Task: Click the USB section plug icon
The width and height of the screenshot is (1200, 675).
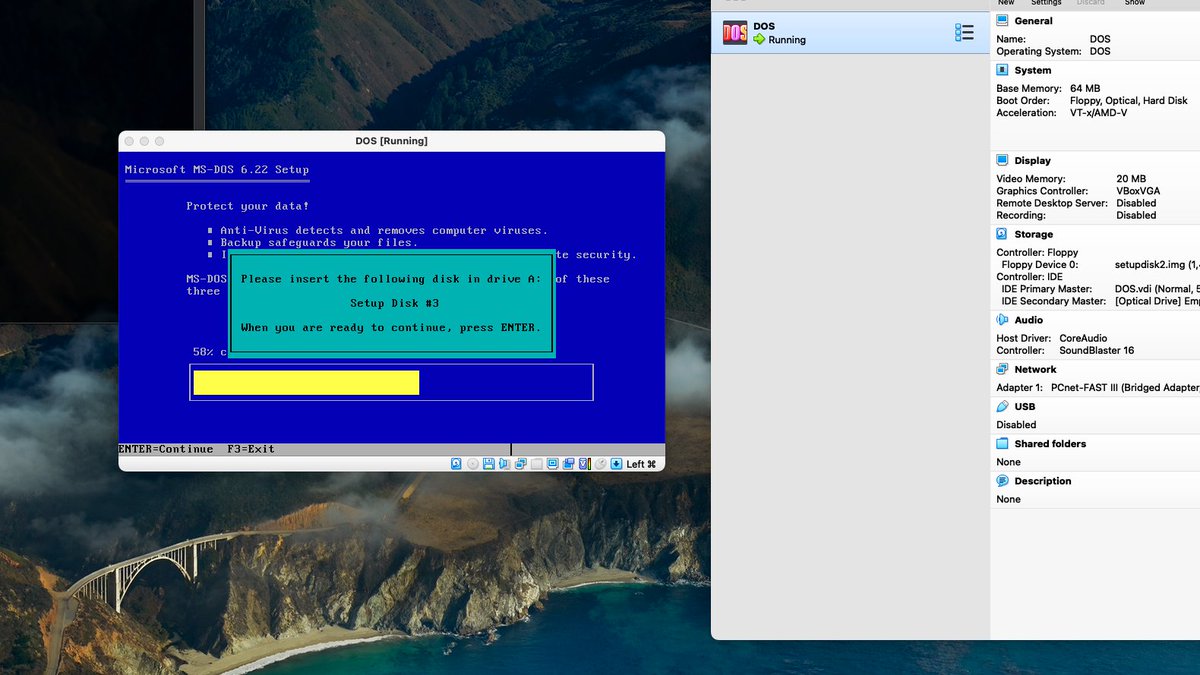Action: click(1003, 406)
